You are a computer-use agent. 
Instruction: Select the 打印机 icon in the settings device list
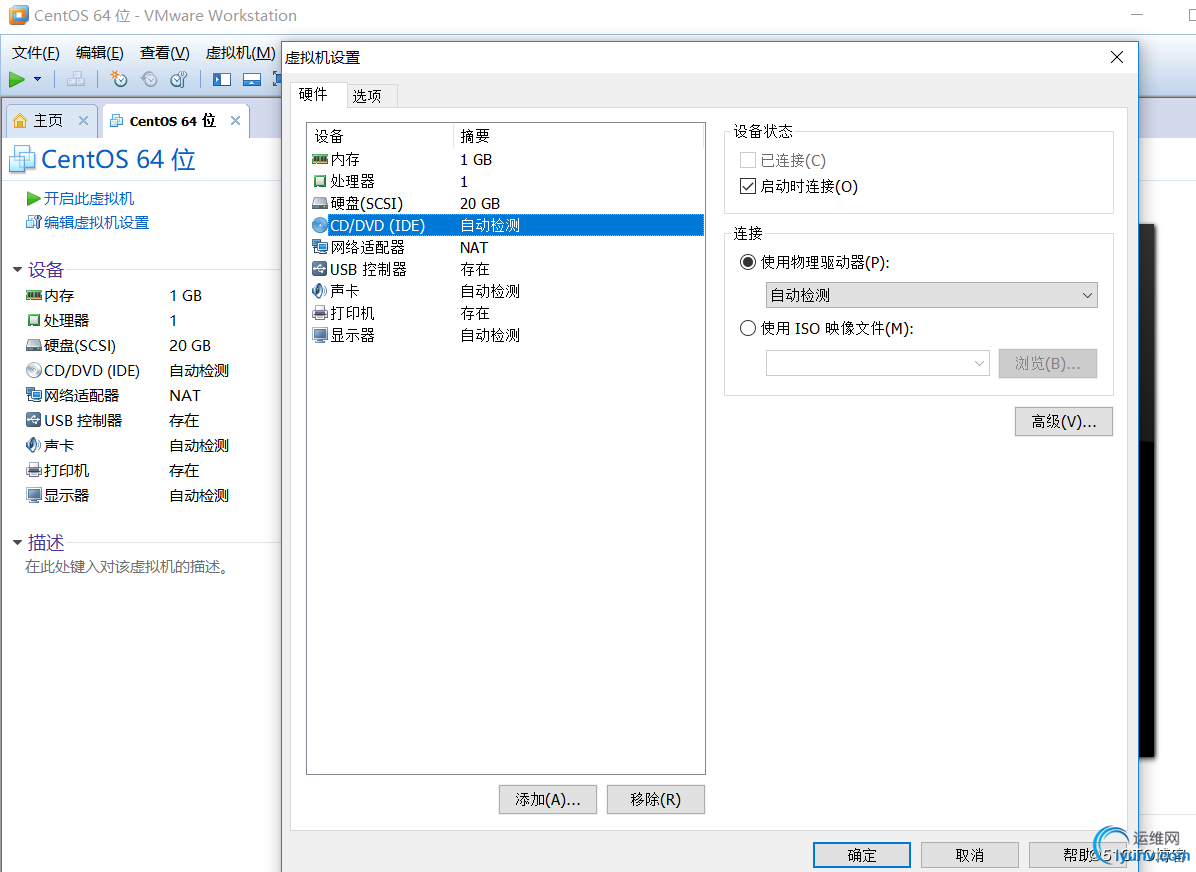(320, 314)
